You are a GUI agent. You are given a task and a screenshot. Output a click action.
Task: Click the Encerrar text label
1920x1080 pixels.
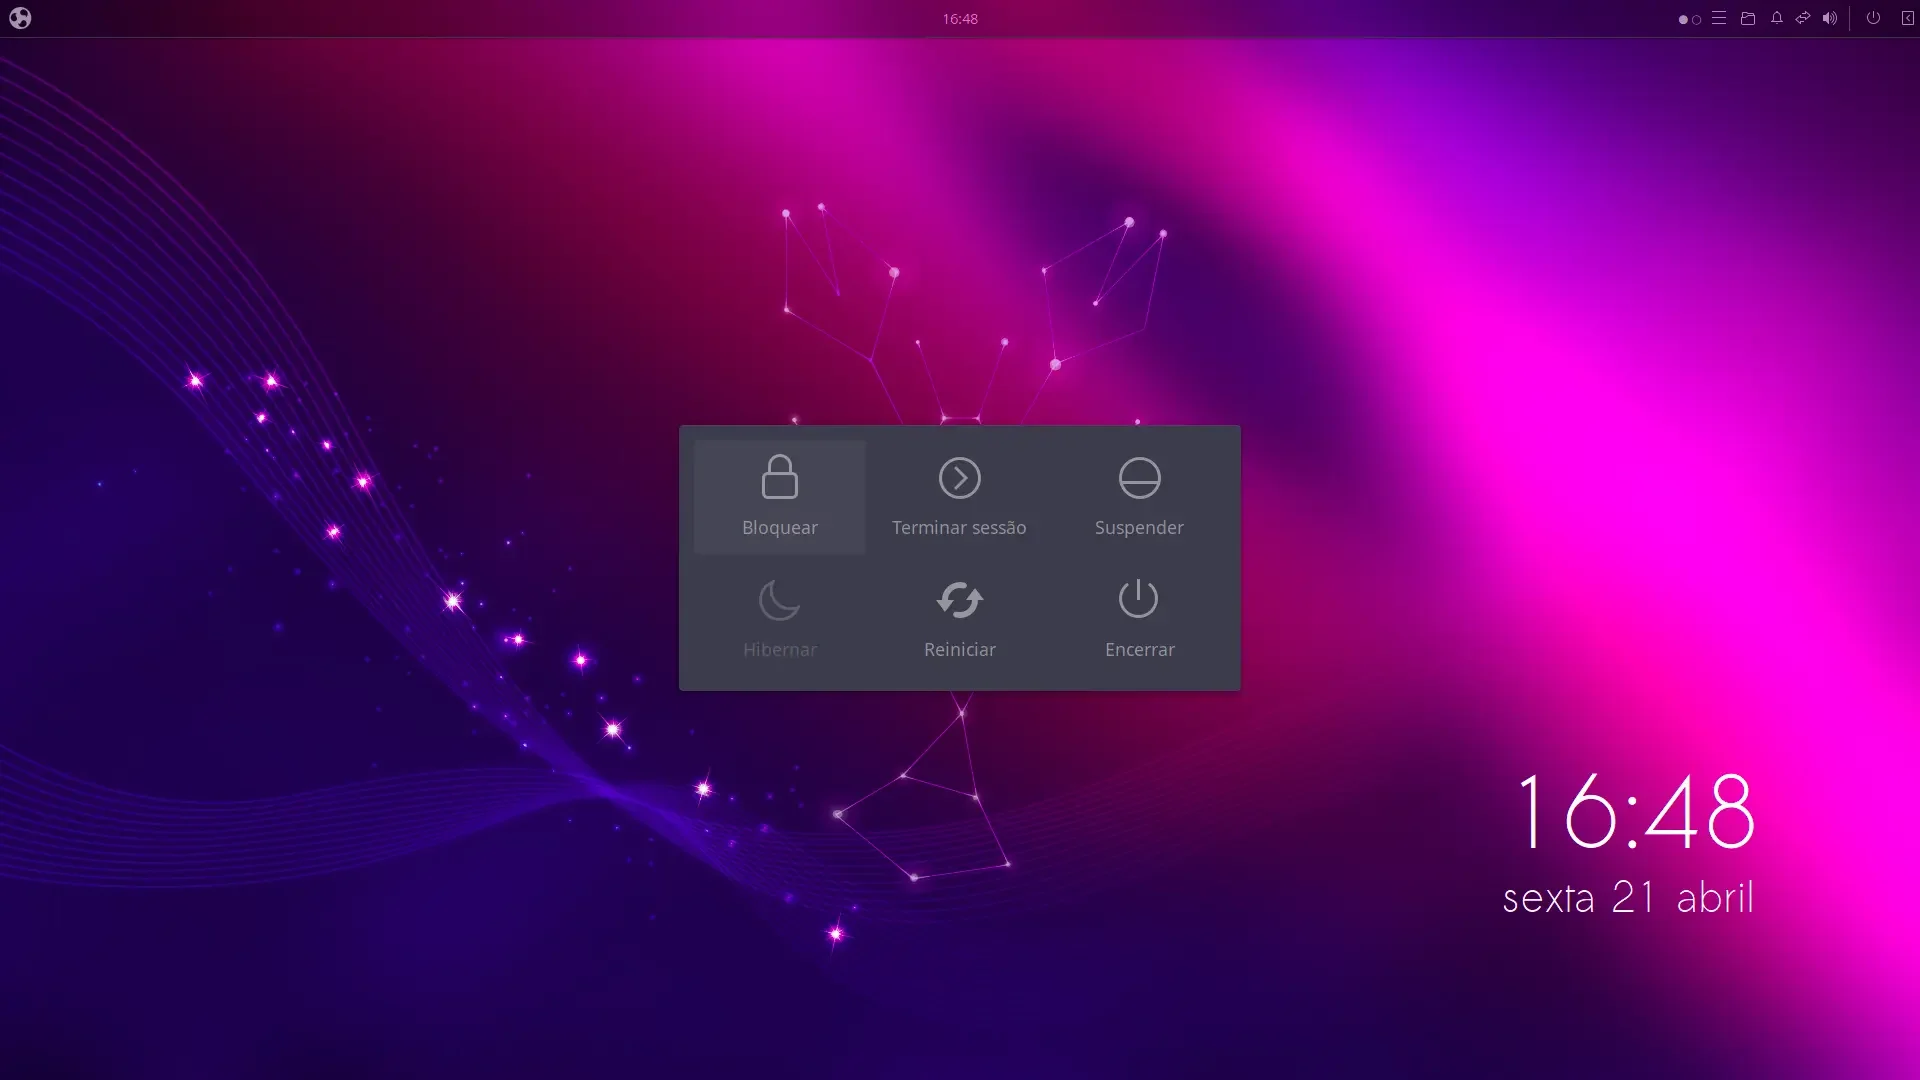(1139, 649)
